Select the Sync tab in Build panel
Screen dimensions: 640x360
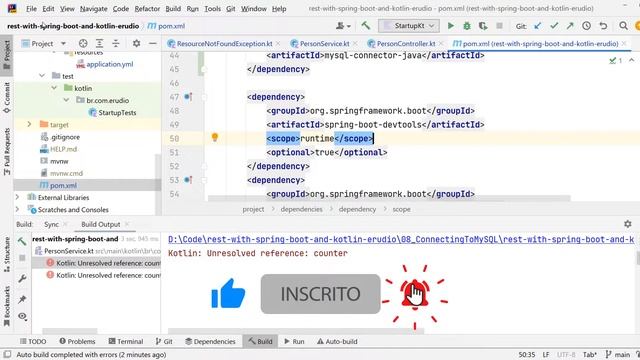(x=51, y=224)
